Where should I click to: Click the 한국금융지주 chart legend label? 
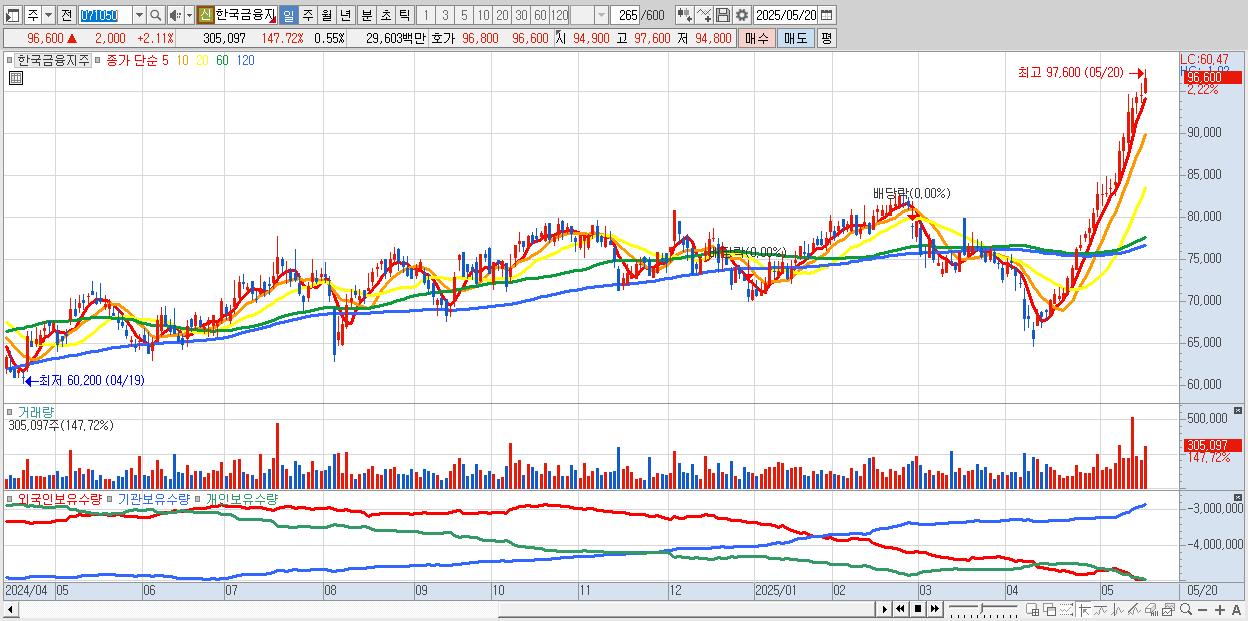[54, 60]
